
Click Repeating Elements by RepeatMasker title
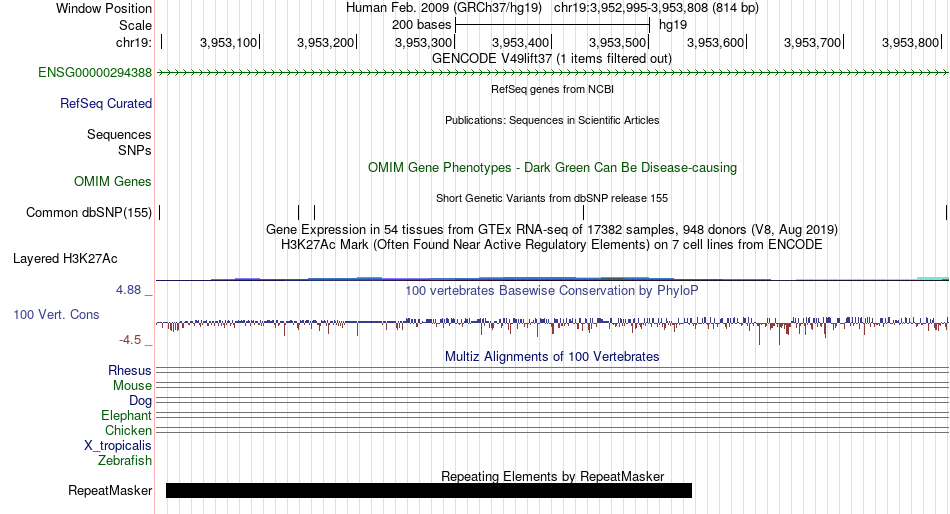(x=552, y=476)
